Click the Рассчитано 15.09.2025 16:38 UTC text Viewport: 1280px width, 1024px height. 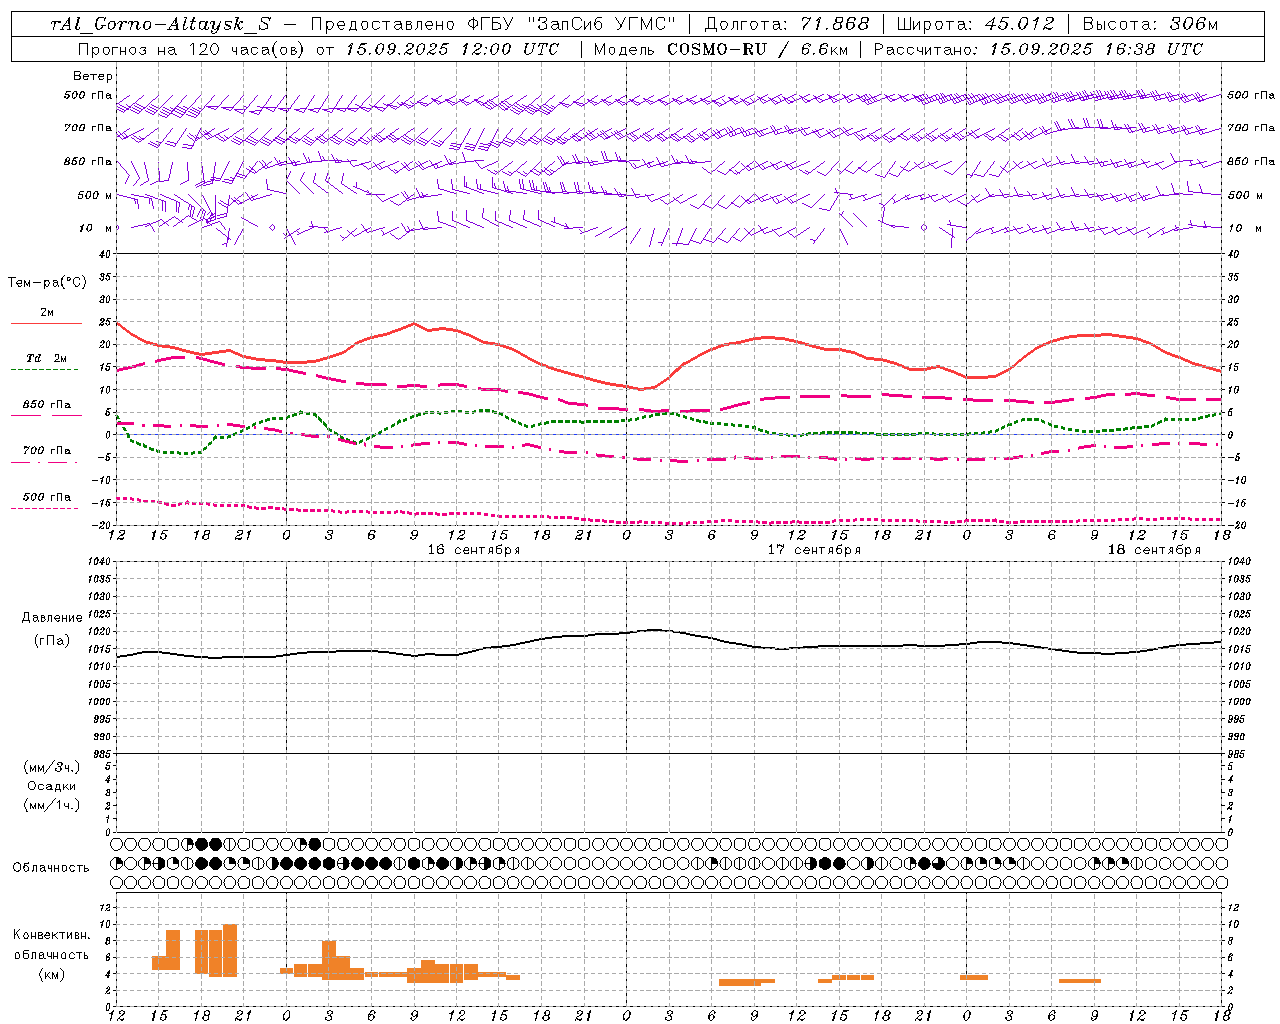[1038, 49]
